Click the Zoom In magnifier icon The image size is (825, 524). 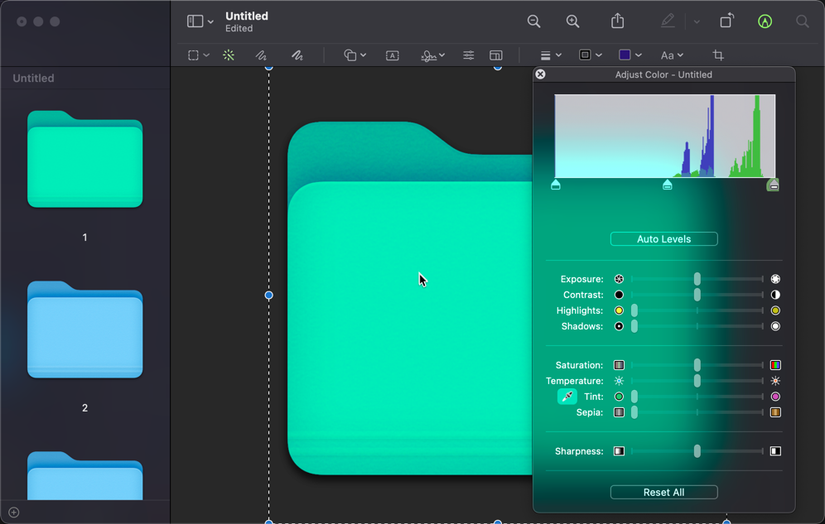pos(572,21)
